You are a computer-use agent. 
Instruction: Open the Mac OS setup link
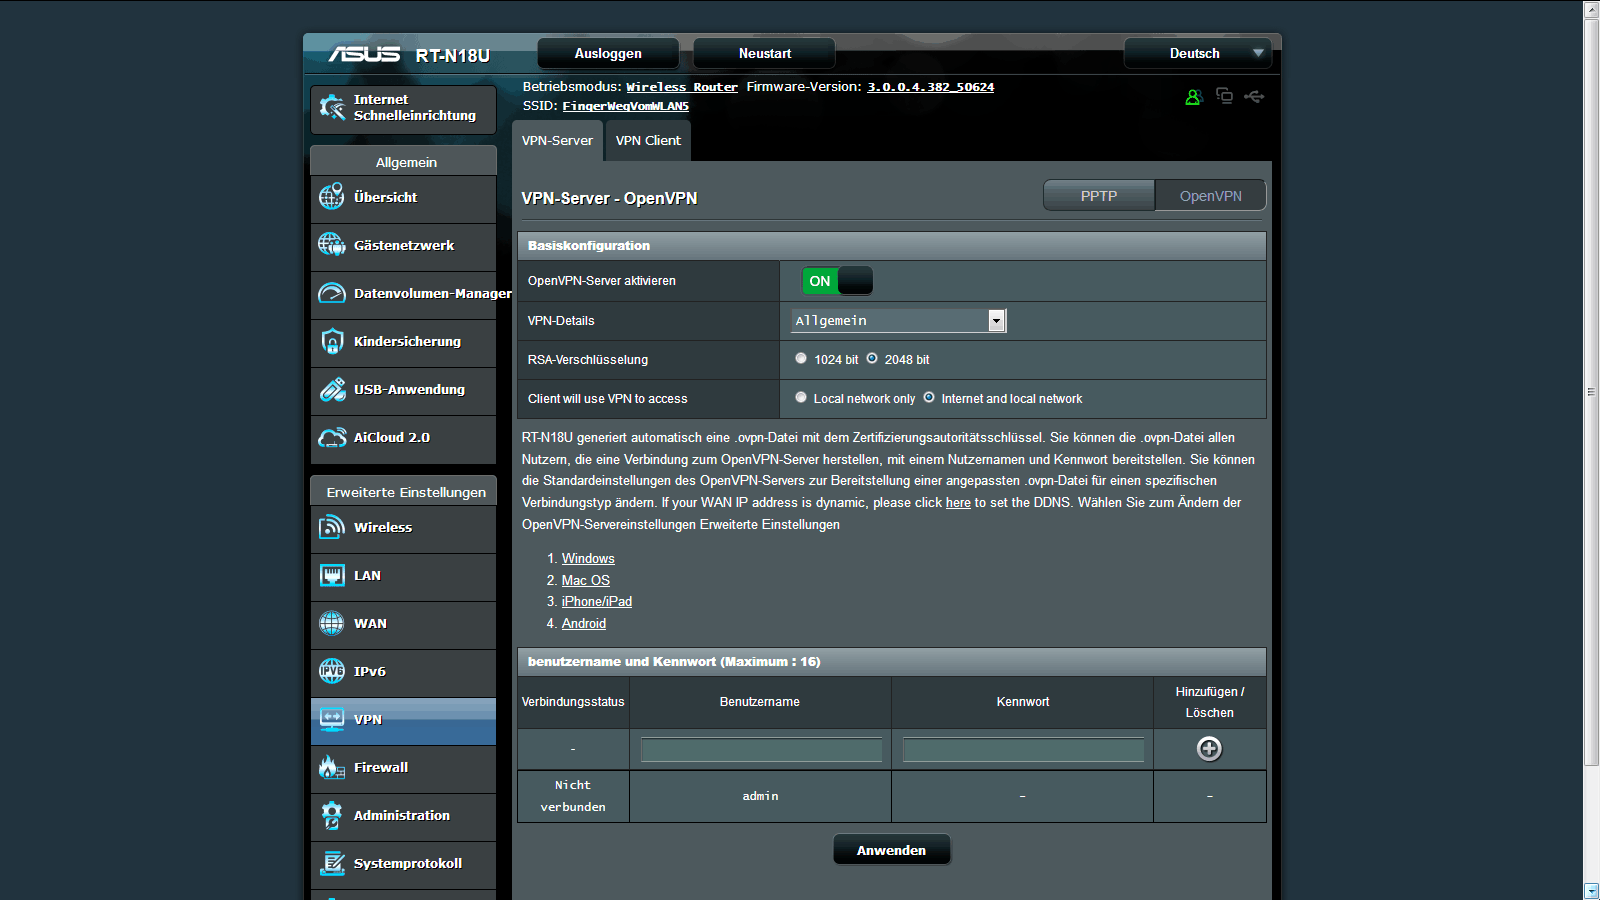pyautogui.click(x=586, y=580)
